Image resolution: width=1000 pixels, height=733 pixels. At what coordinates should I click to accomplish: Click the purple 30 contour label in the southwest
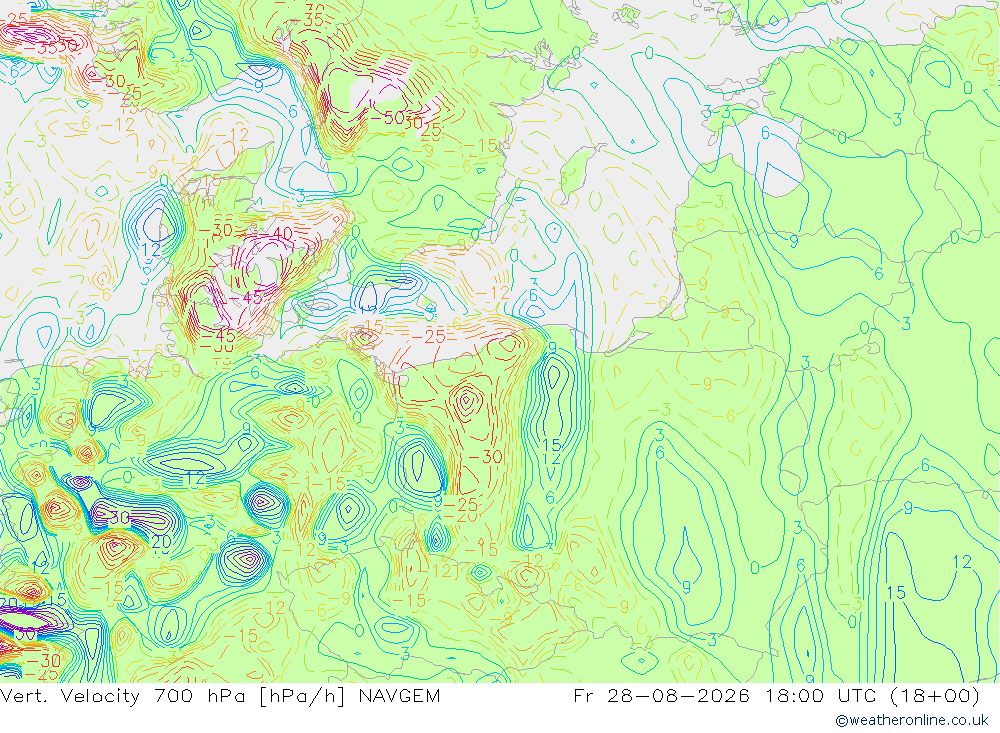pyautogui.click(x=120, y=517)
